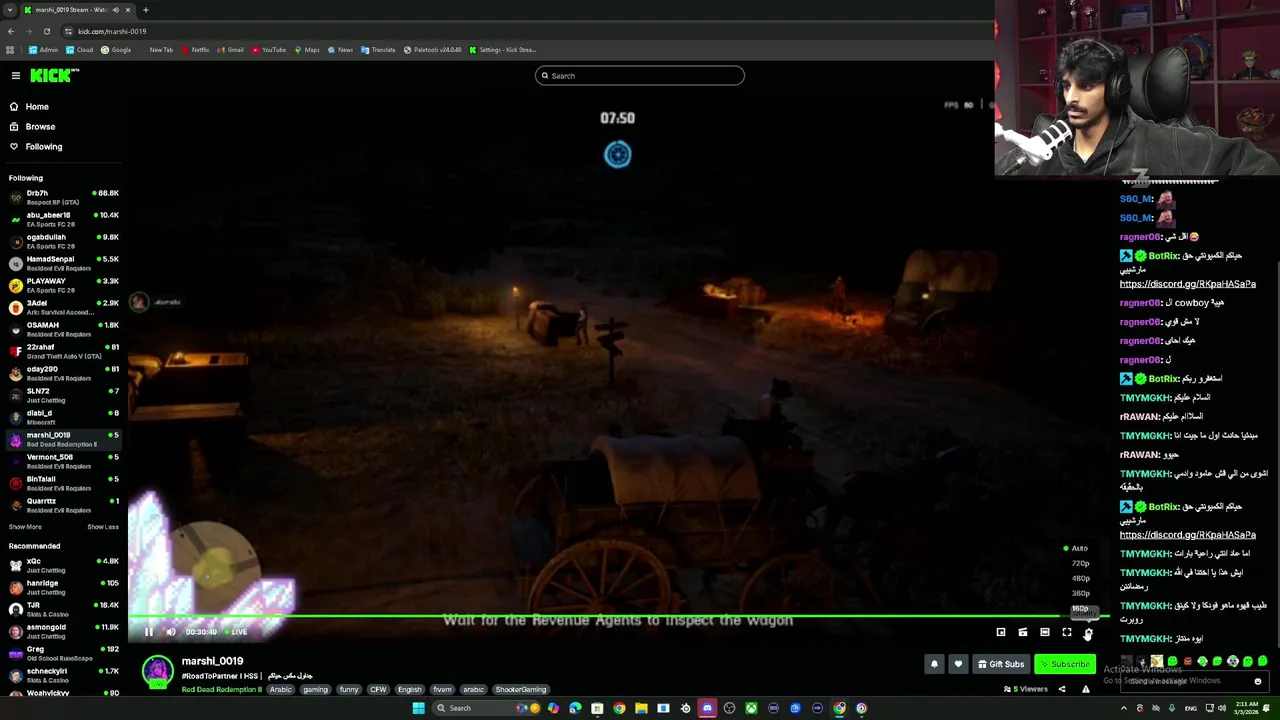Enable mini player mode icon
Screen dimensions: 1280x720
(1001, 632)
